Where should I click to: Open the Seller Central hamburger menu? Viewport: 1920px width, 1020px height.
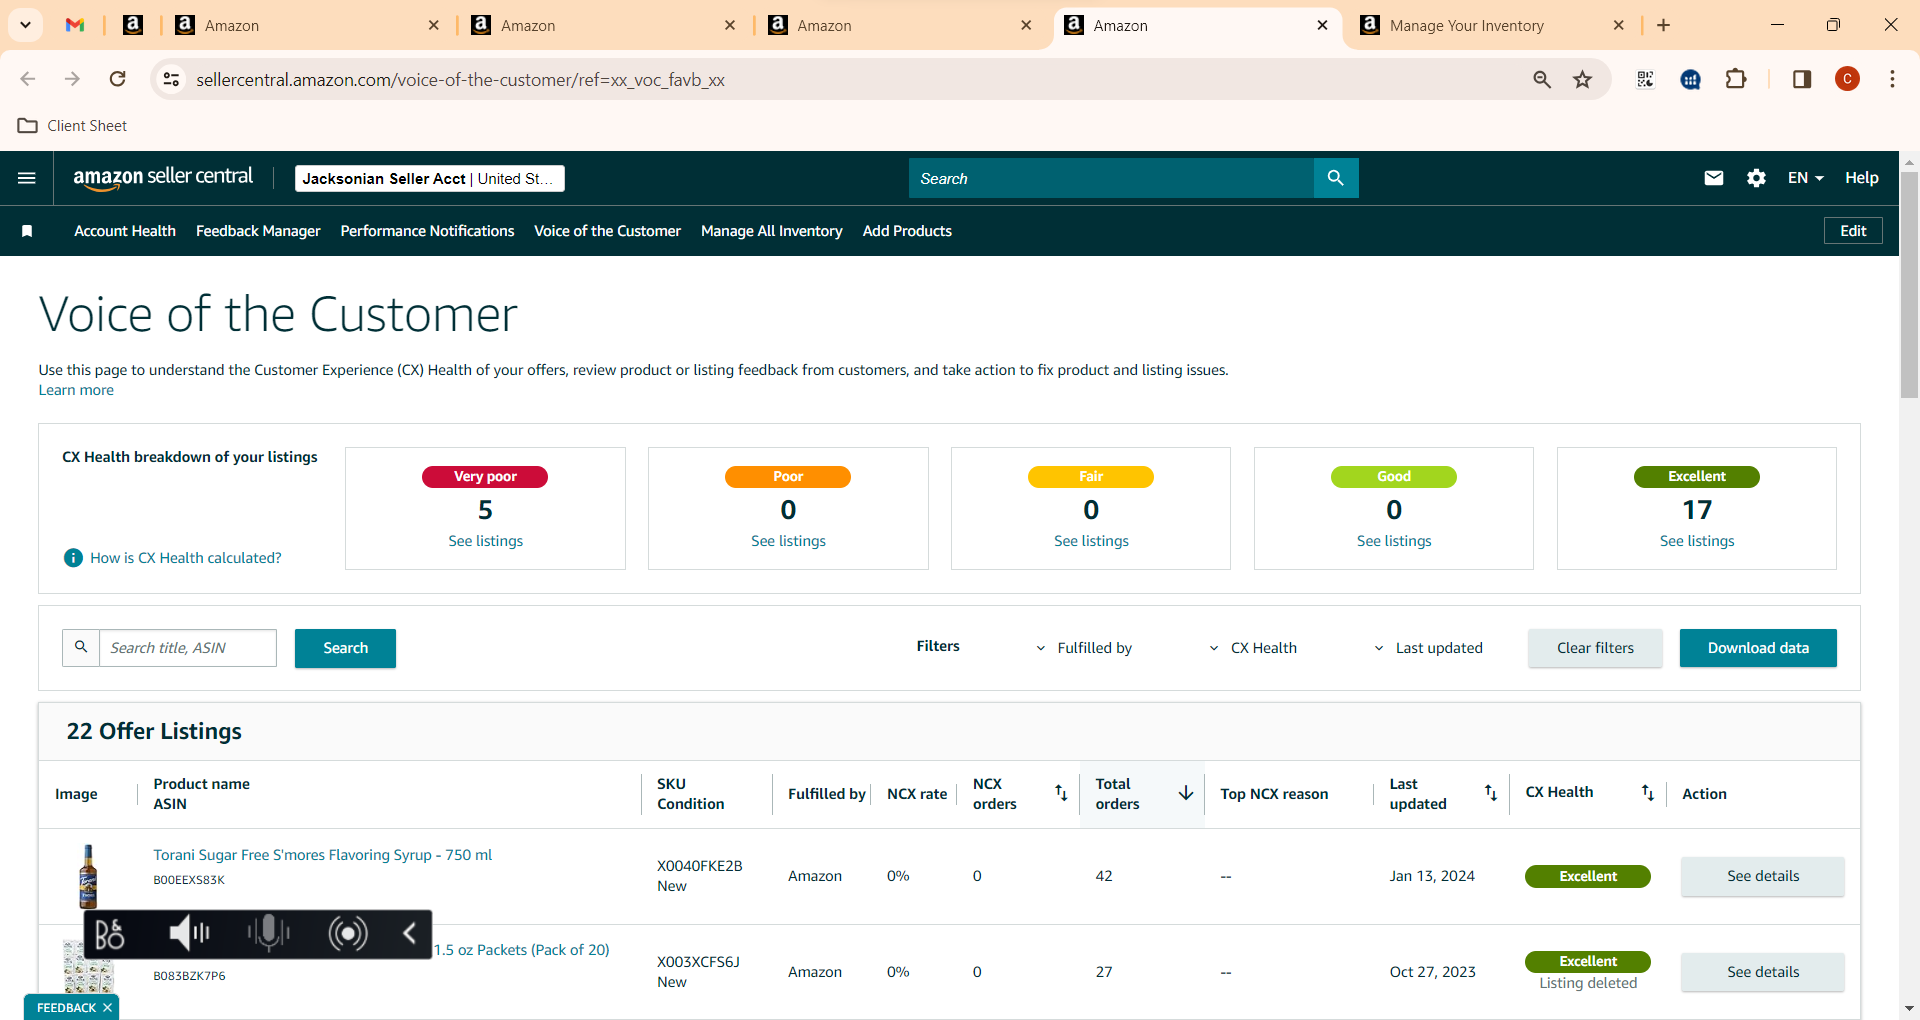27,178
